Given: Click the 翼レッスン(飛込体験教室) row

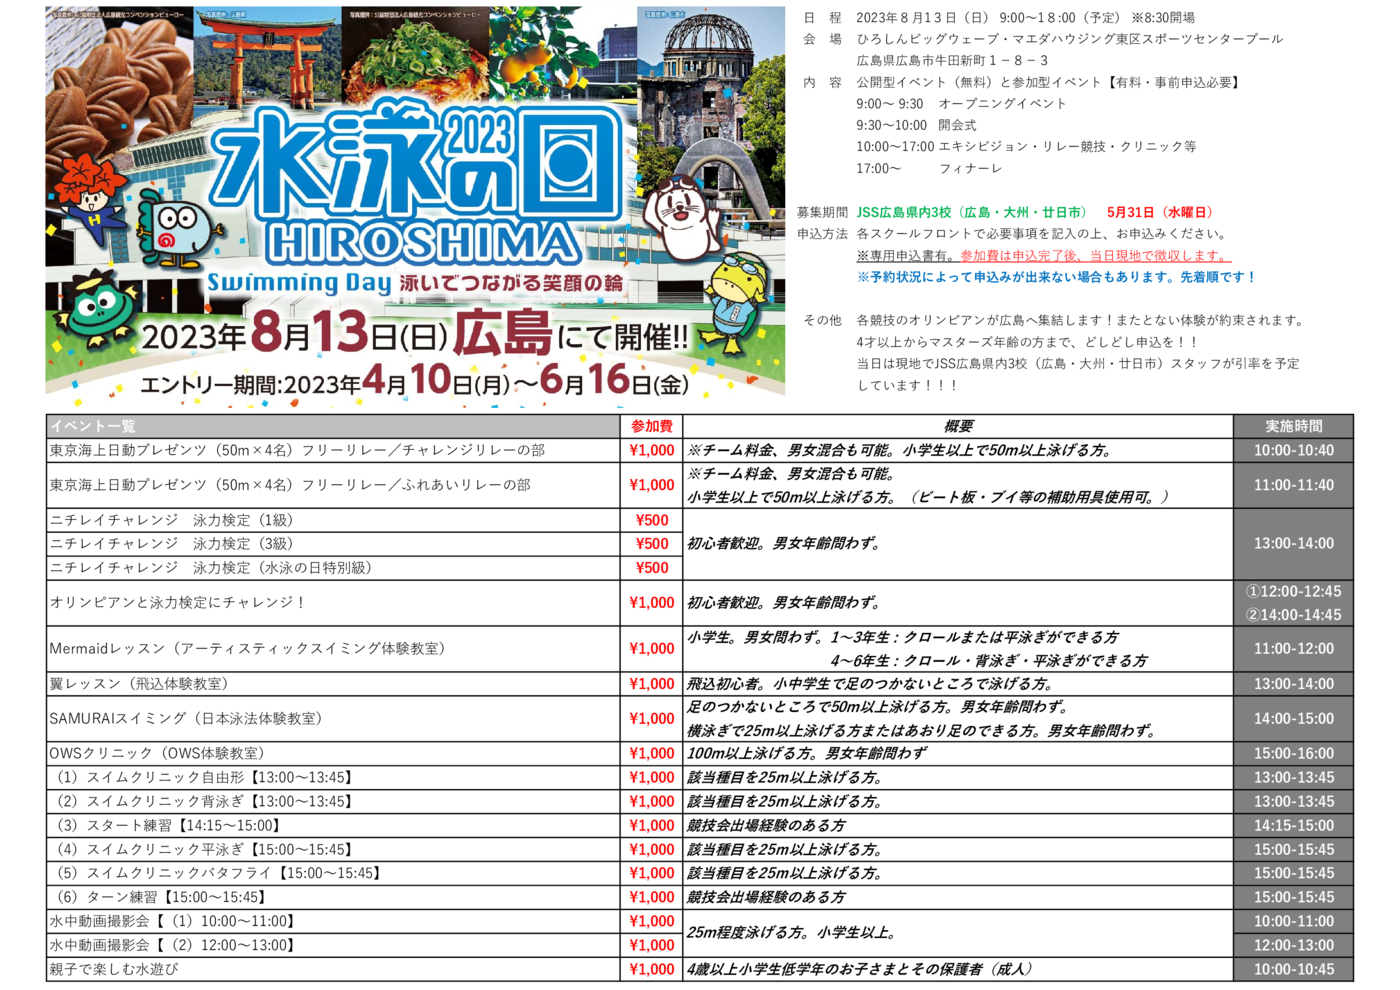Looking at the screenshot, I should [333, 684].
